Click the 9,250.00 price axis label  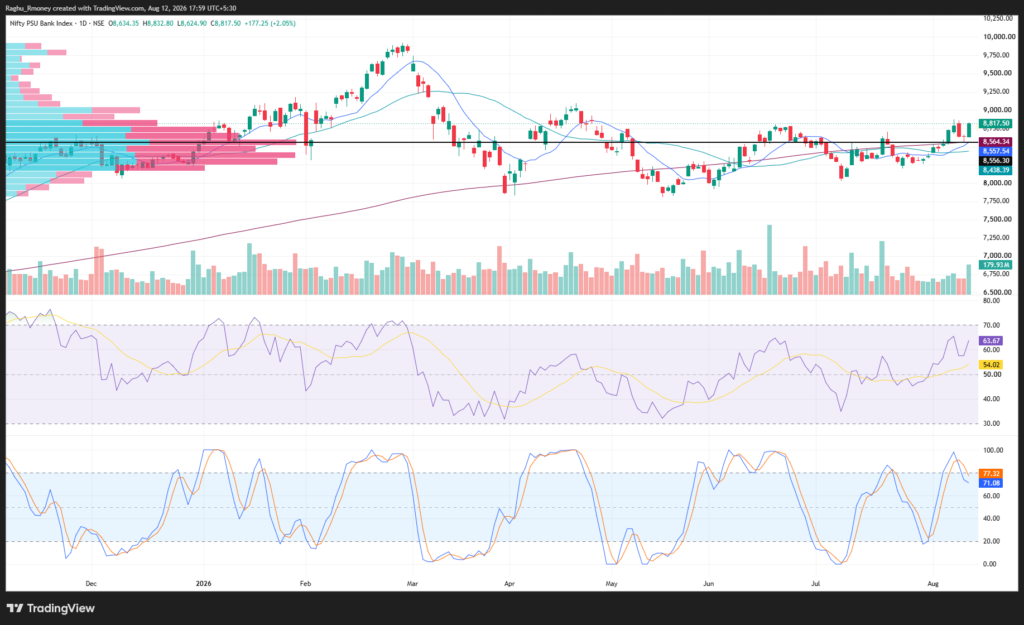(997, 91)
